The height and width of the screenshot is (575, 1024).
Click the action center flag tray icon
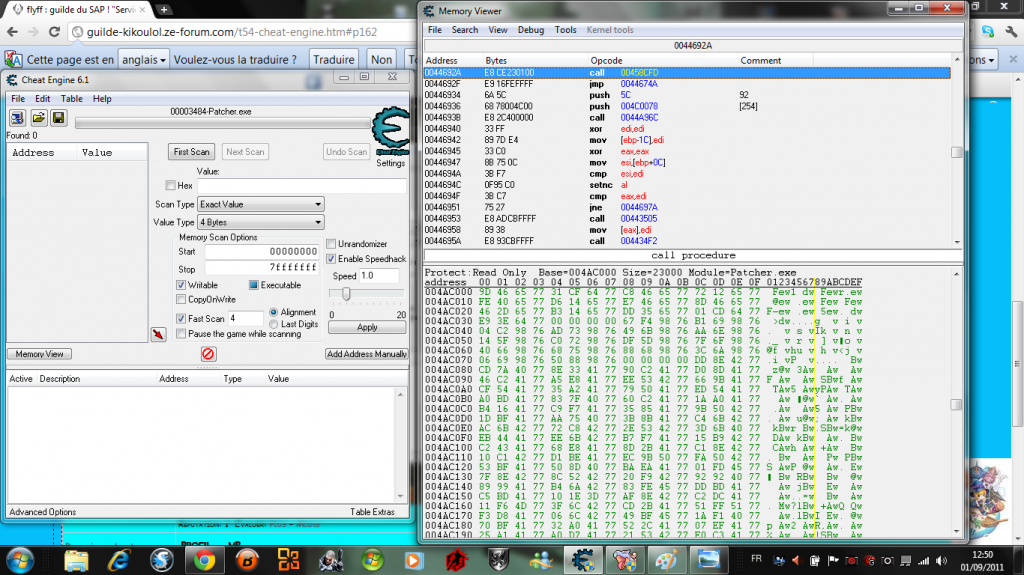[x=833, y=561]
